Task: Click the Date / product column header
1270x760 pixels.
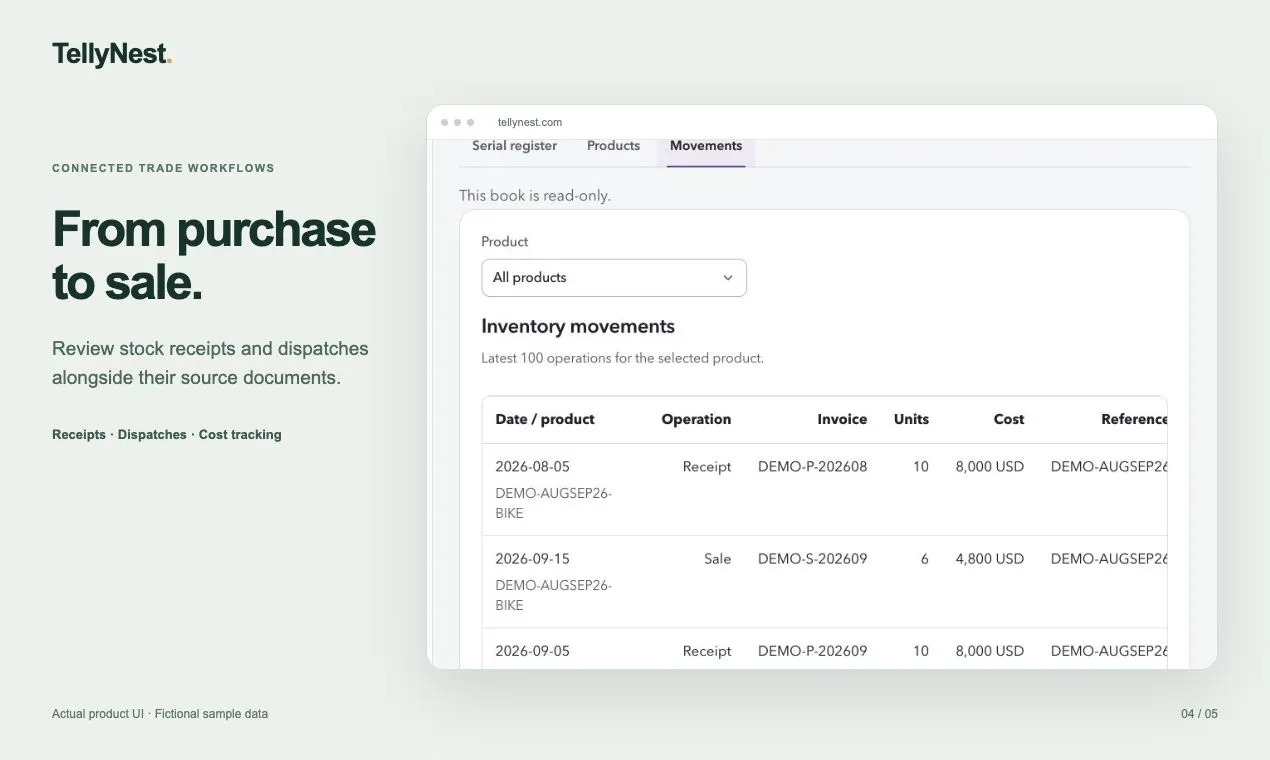Action: pos(545,419)
